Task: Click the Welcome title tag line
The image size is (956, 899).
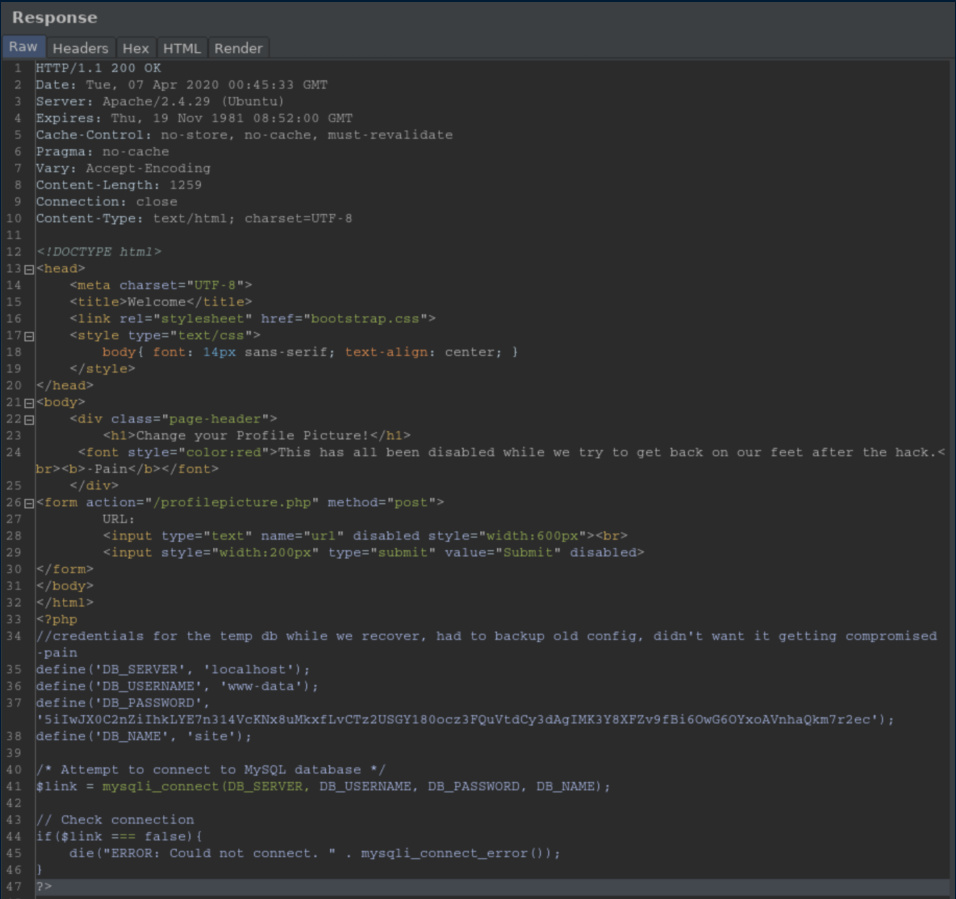Action: pyautogui.click(x=160, y=301)
